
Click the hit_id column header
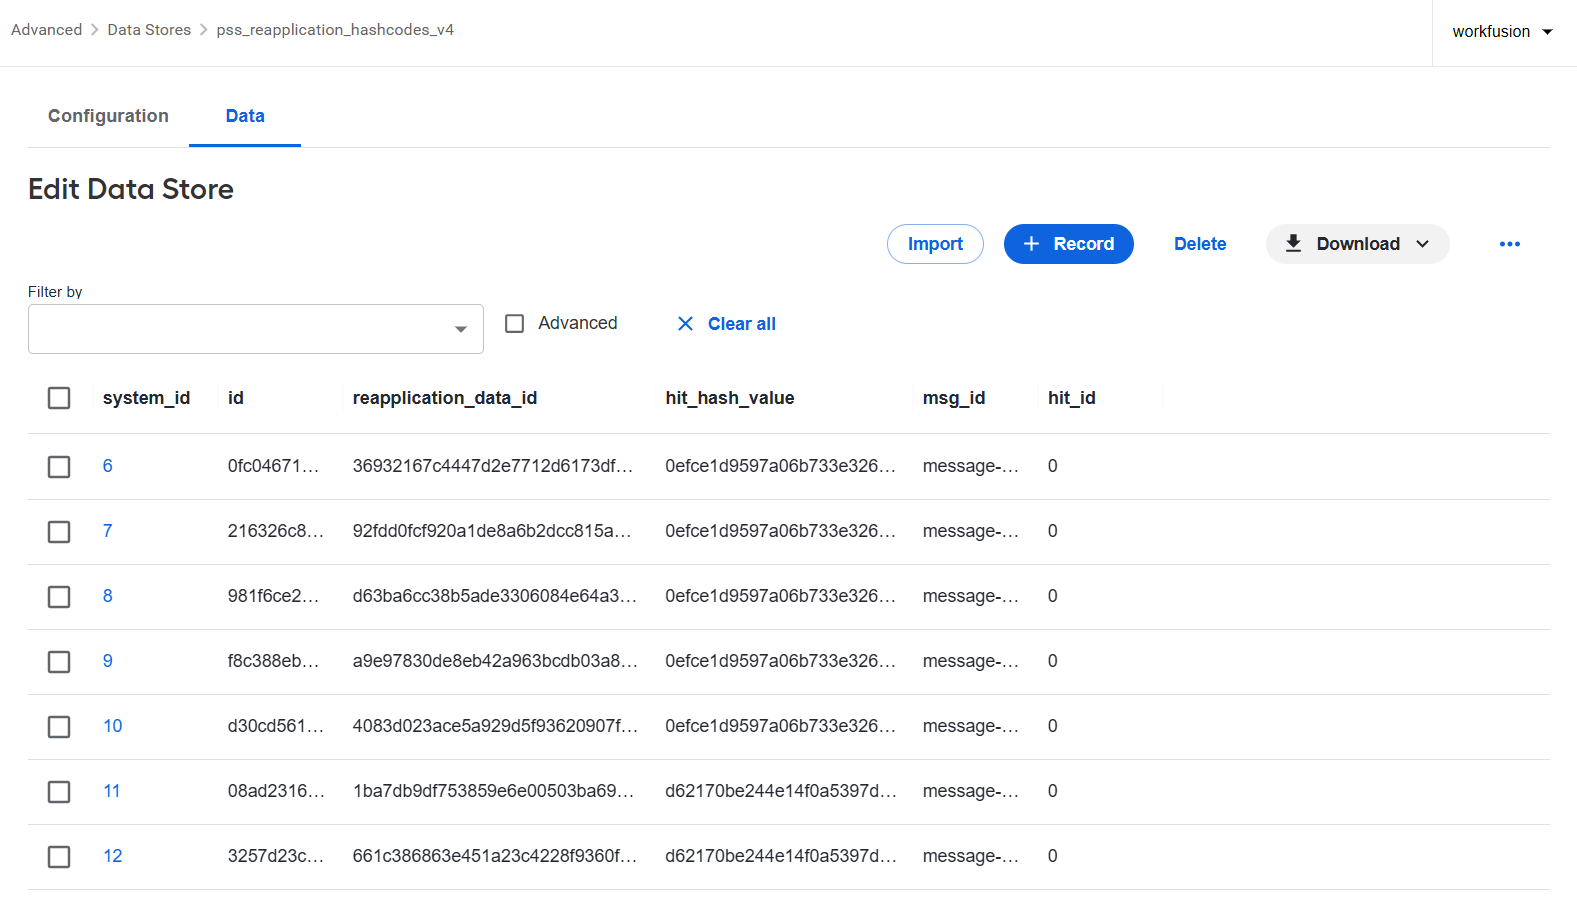(1072, 398)
